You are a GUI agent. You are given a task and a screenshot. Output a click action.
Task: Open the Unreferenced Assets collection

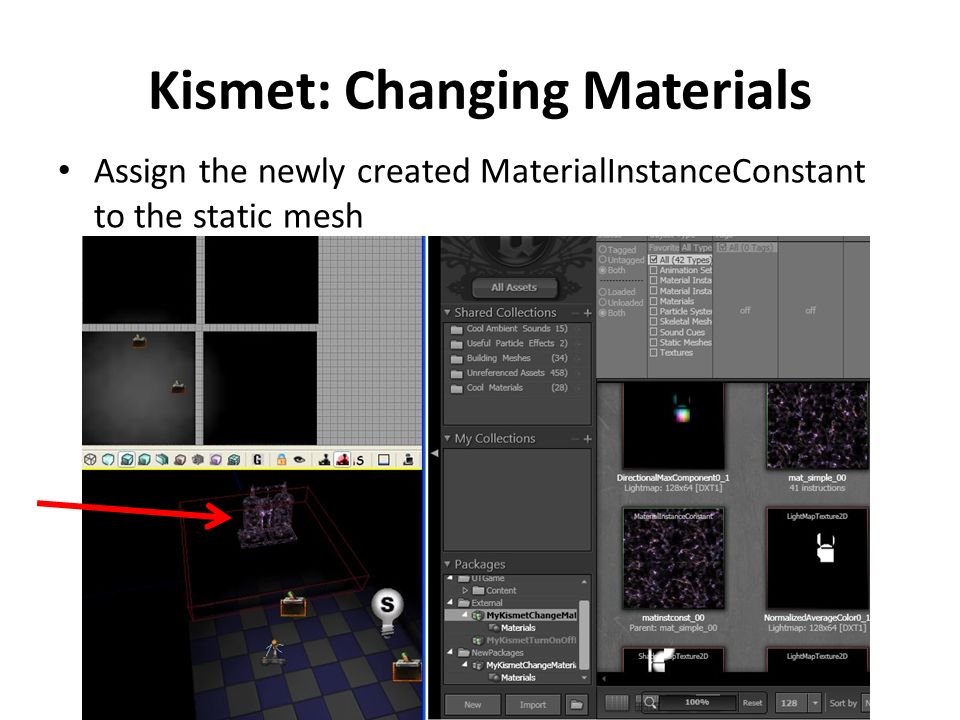[517, 373]
